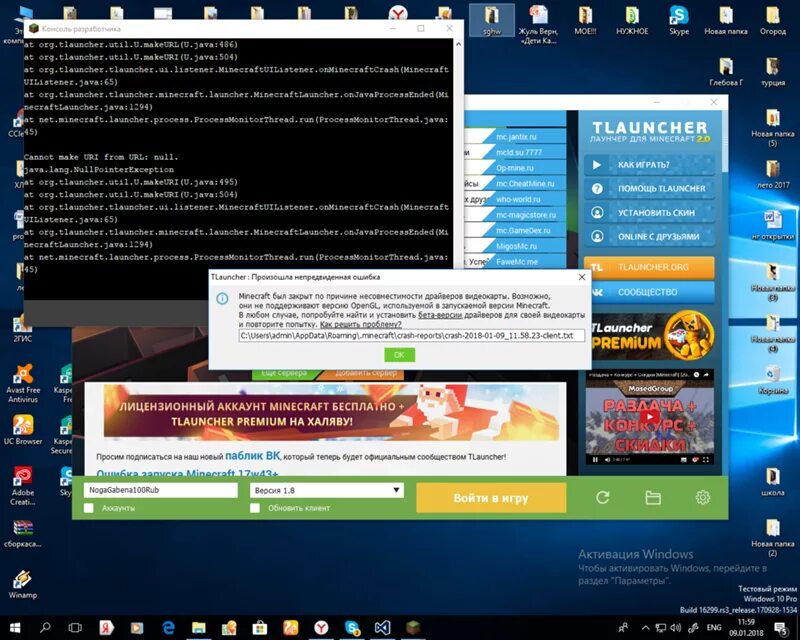Open the VK 'Сообщество' button
This screenshot has width=800, height=640.
point(649,292)
